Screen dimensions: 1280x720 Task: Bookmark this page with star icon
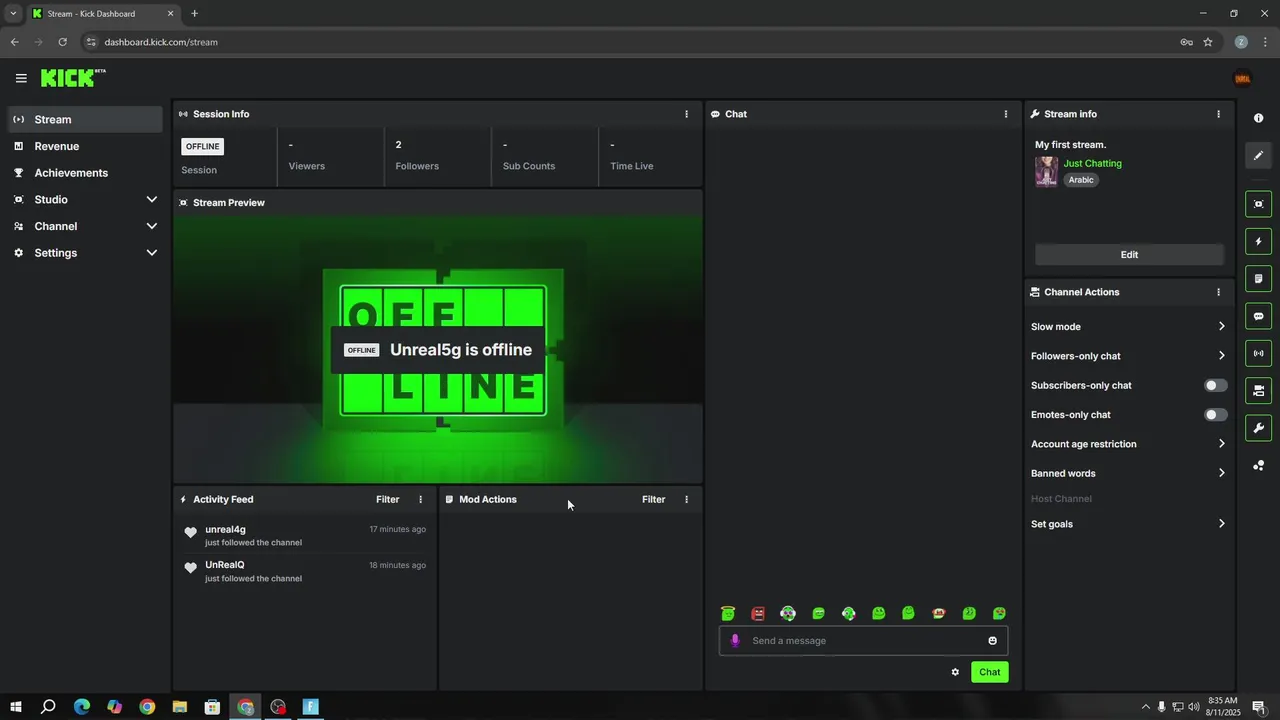point(1208,42)
